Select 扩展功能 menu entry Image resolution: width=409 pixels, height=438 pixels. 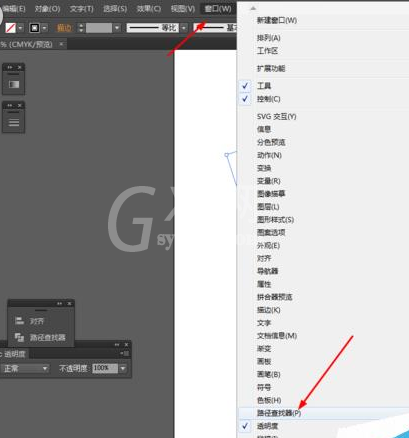(323, 69)
